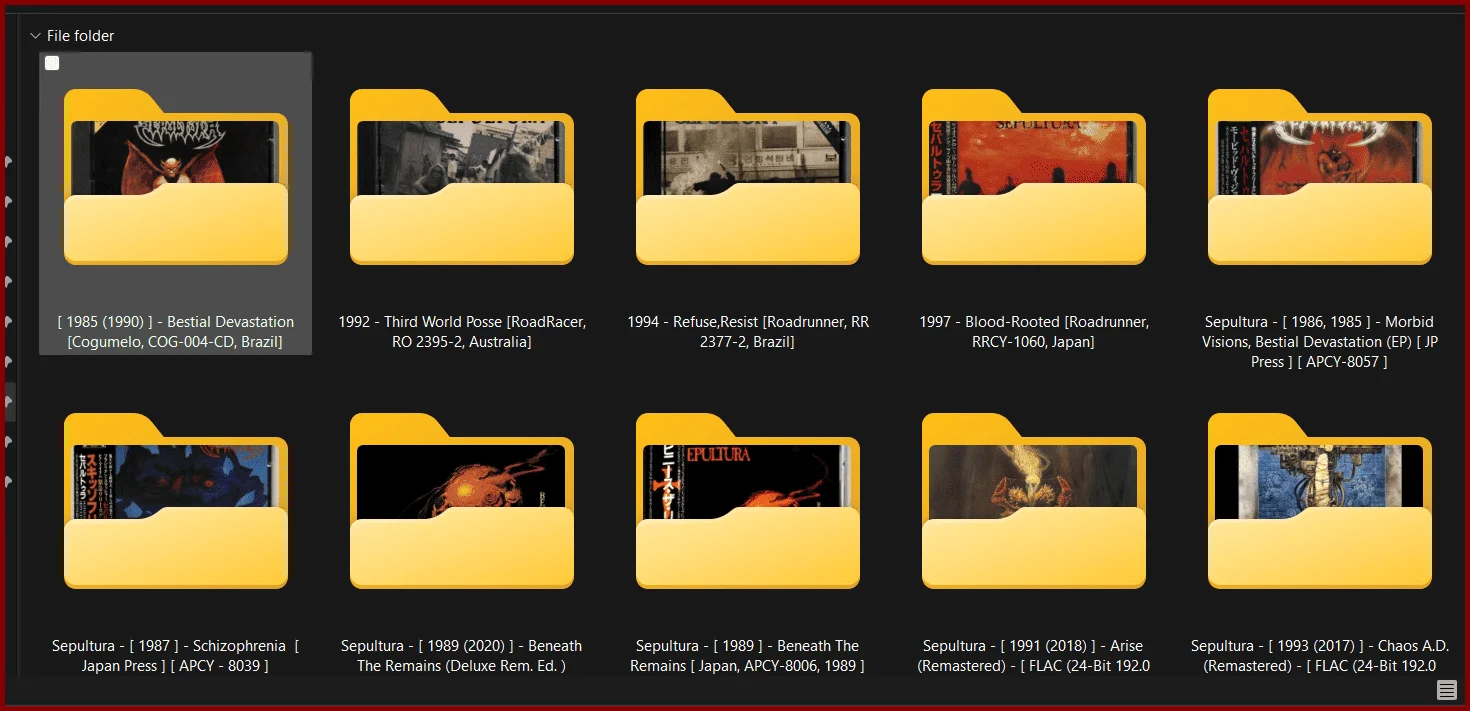Image resolution: width=1470 pixels, height=711 pixels.
Task: Select the File folder group header label
Action: tap(81, 36)
